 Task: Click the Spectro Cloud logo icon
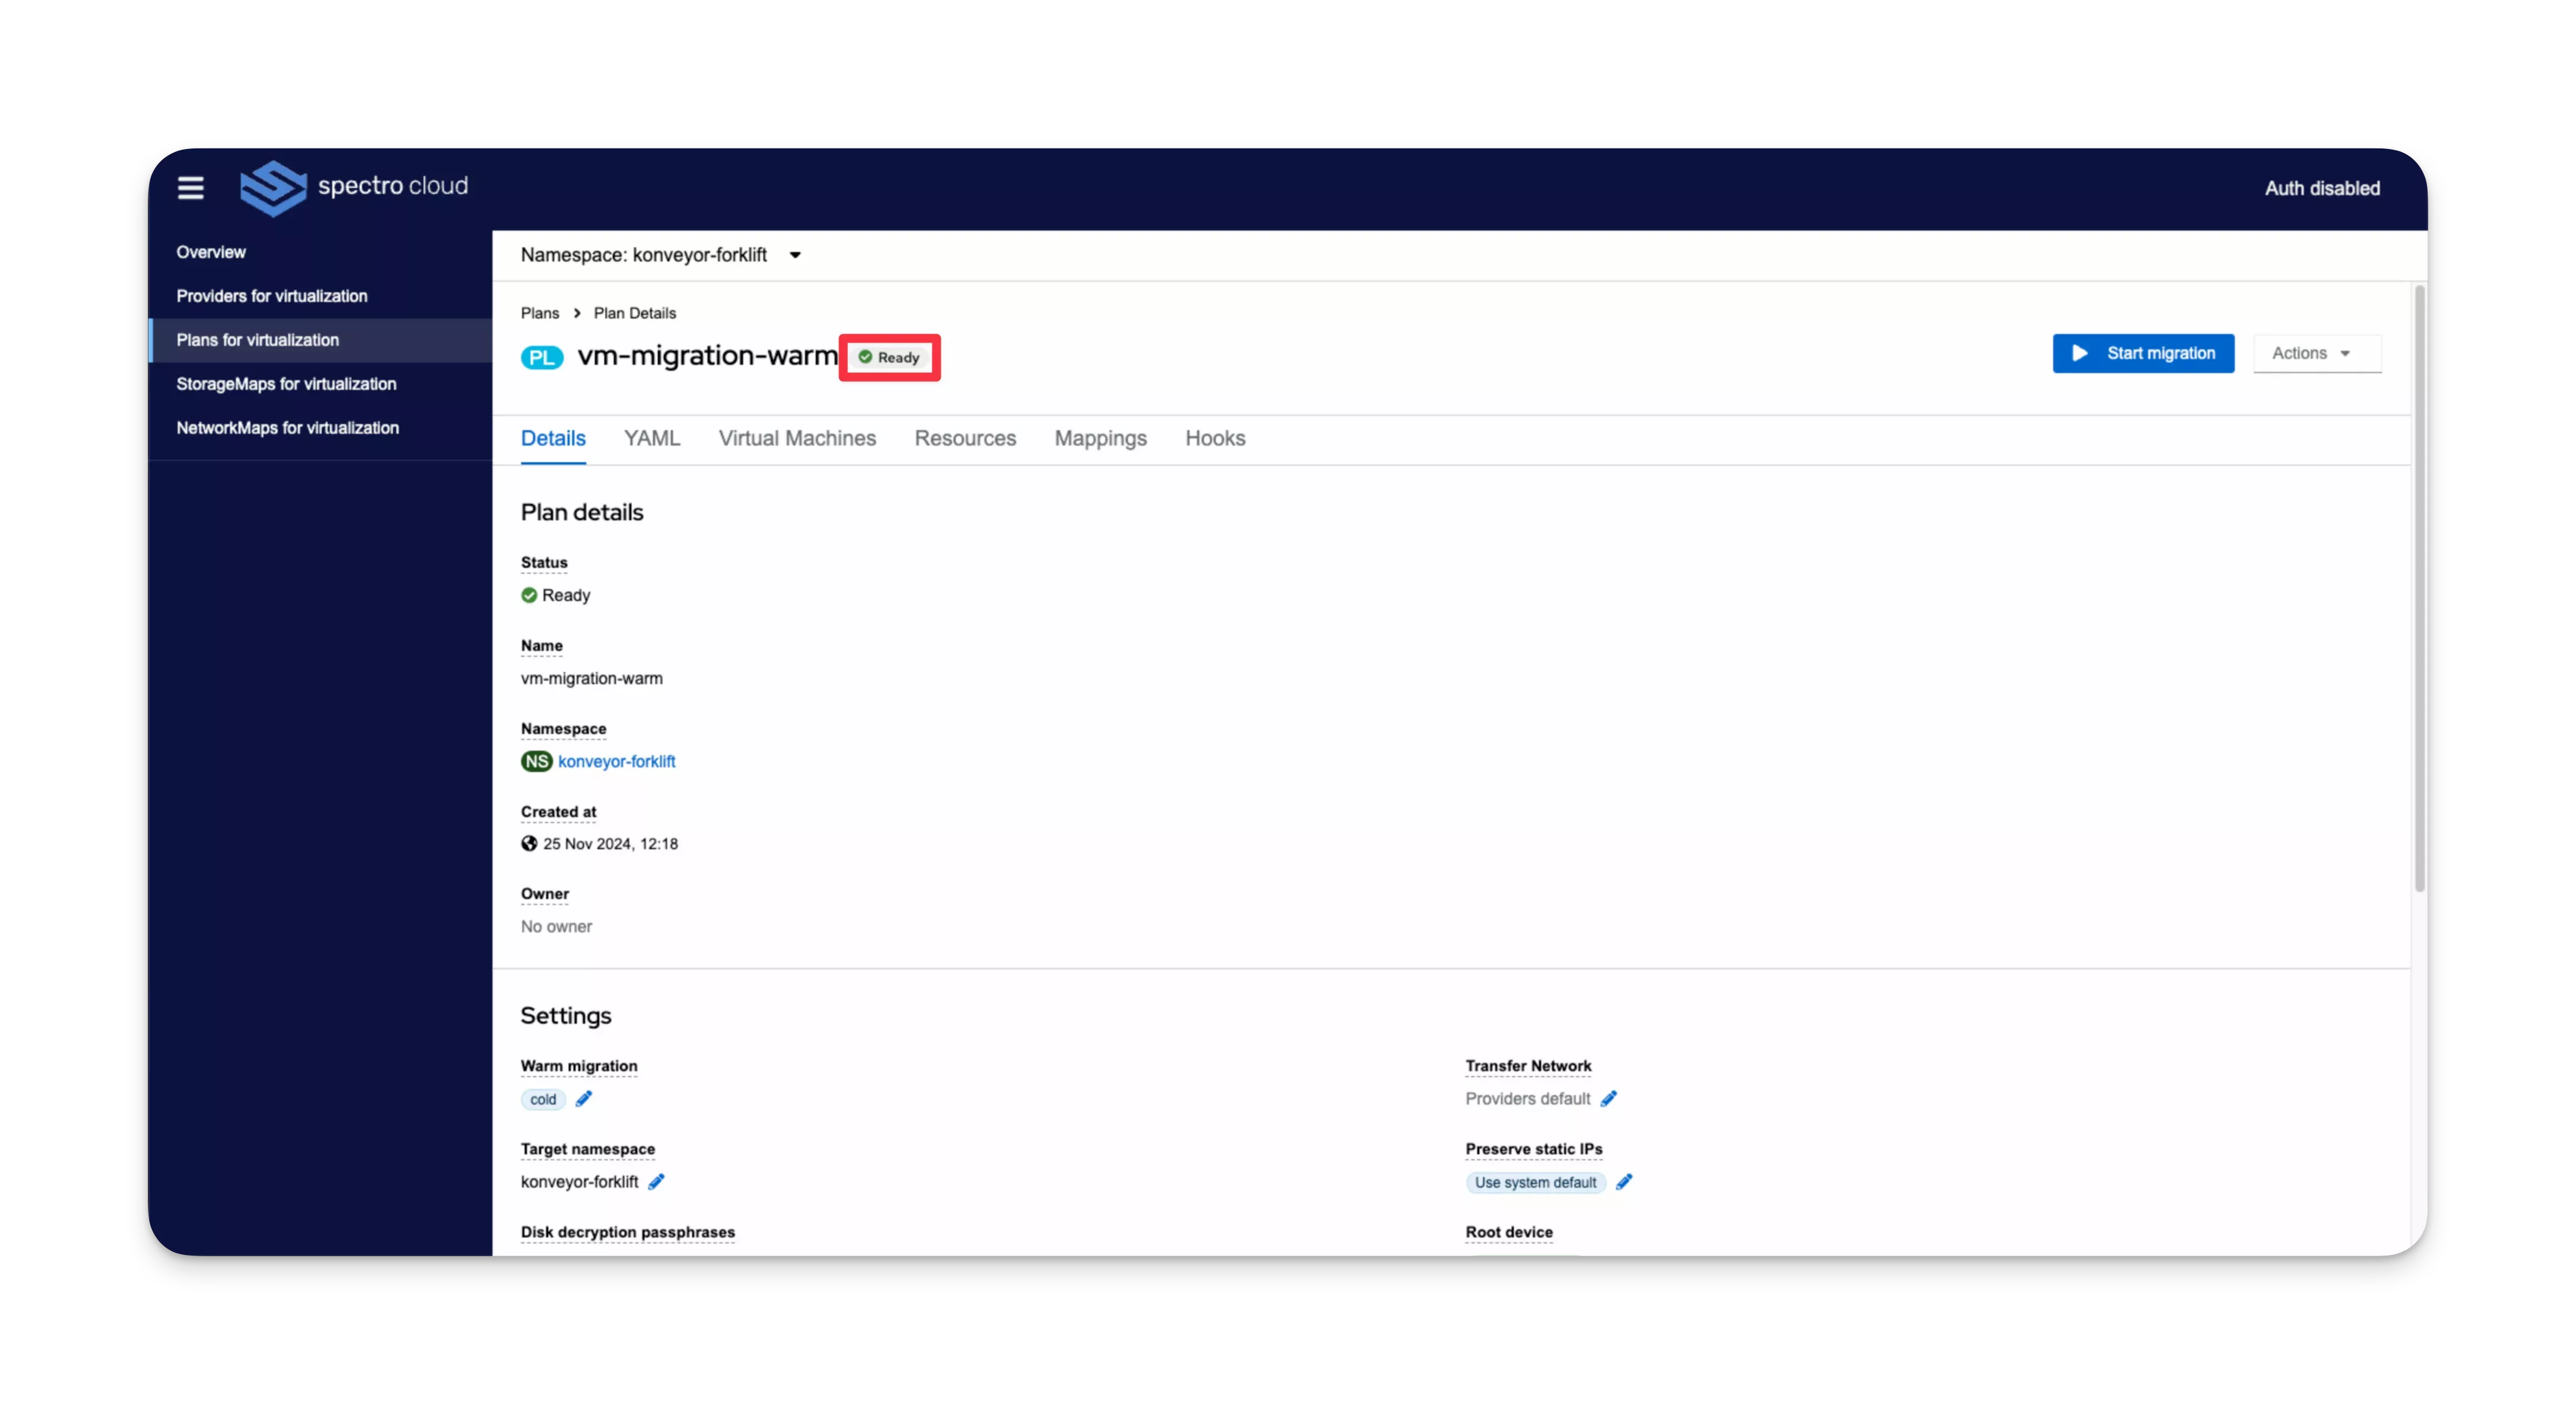(271, 187)
